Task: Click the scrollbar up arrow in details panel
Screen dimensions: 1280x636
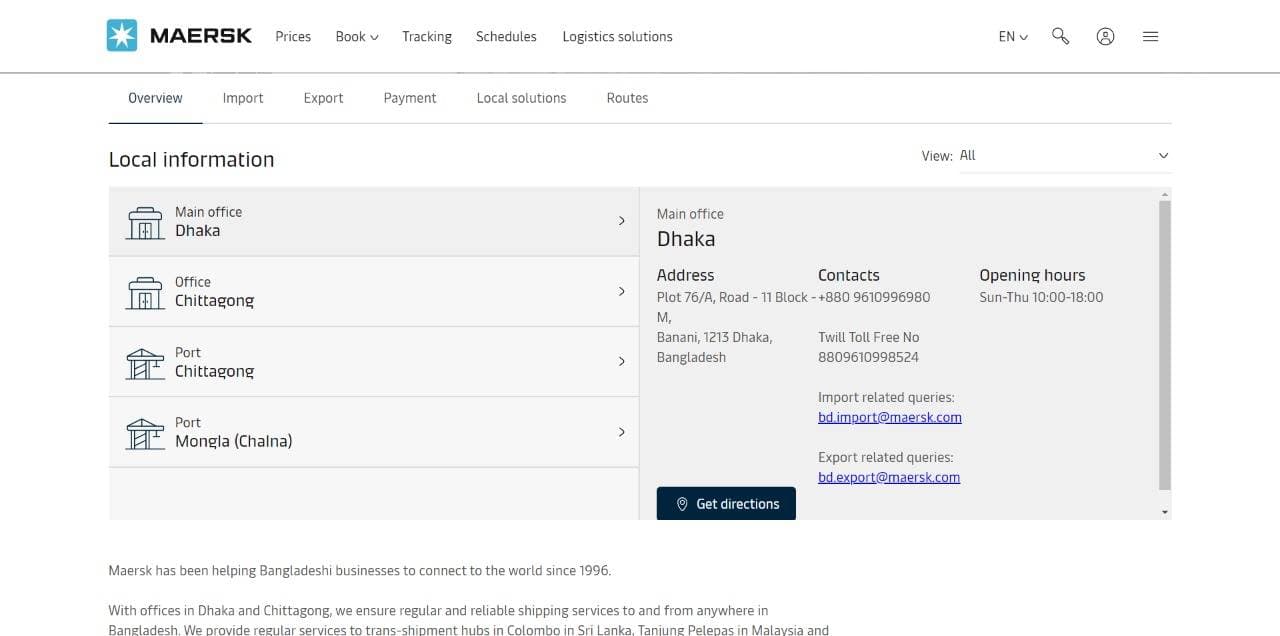Action: pyautogui.click(x=1164, y=194)
